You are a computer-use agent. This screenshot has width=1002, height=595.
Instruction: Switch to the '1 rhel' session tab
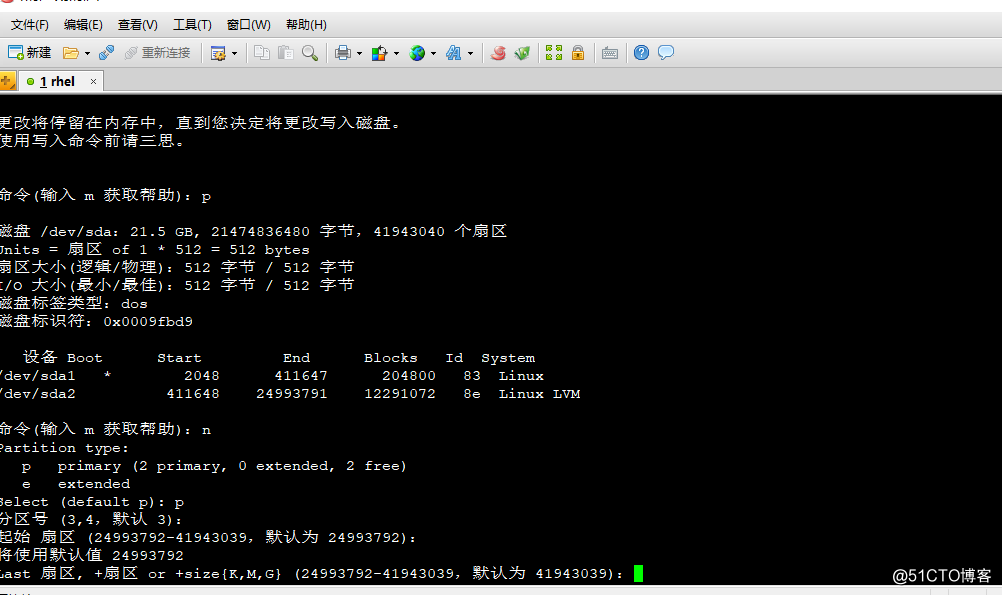[58, 82]
